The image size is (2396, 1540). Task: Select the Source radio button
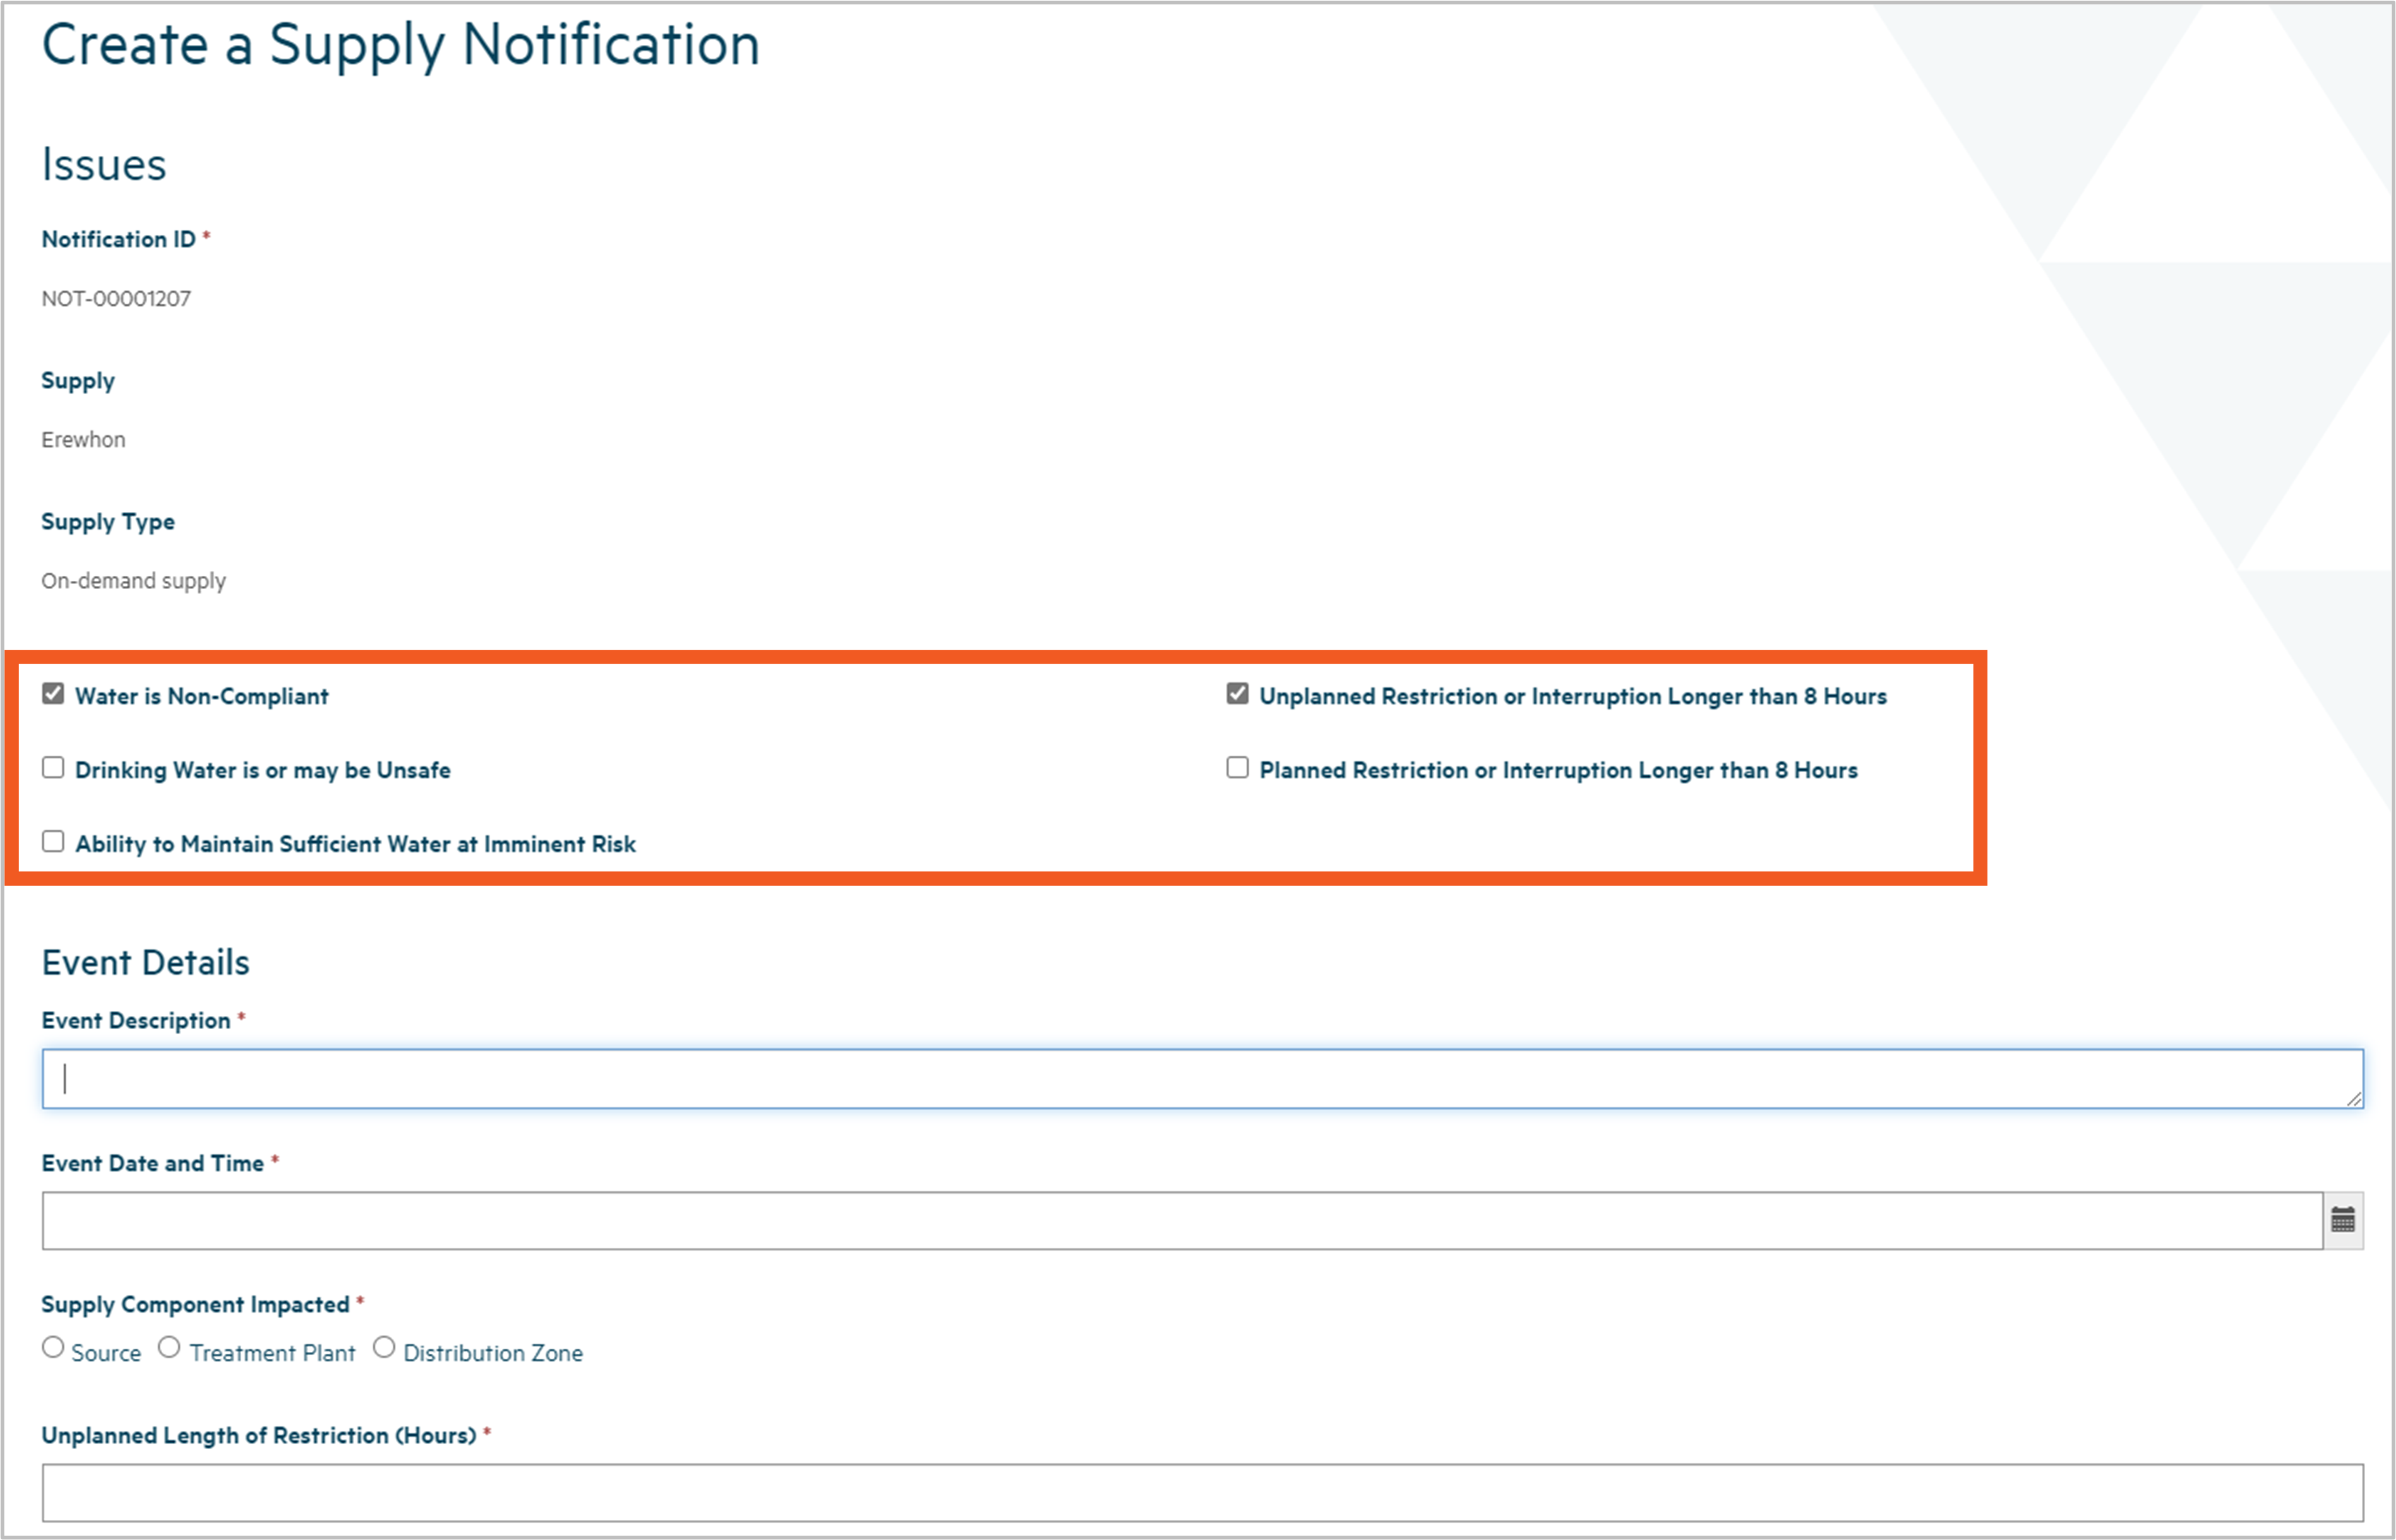click(53, 1348)
